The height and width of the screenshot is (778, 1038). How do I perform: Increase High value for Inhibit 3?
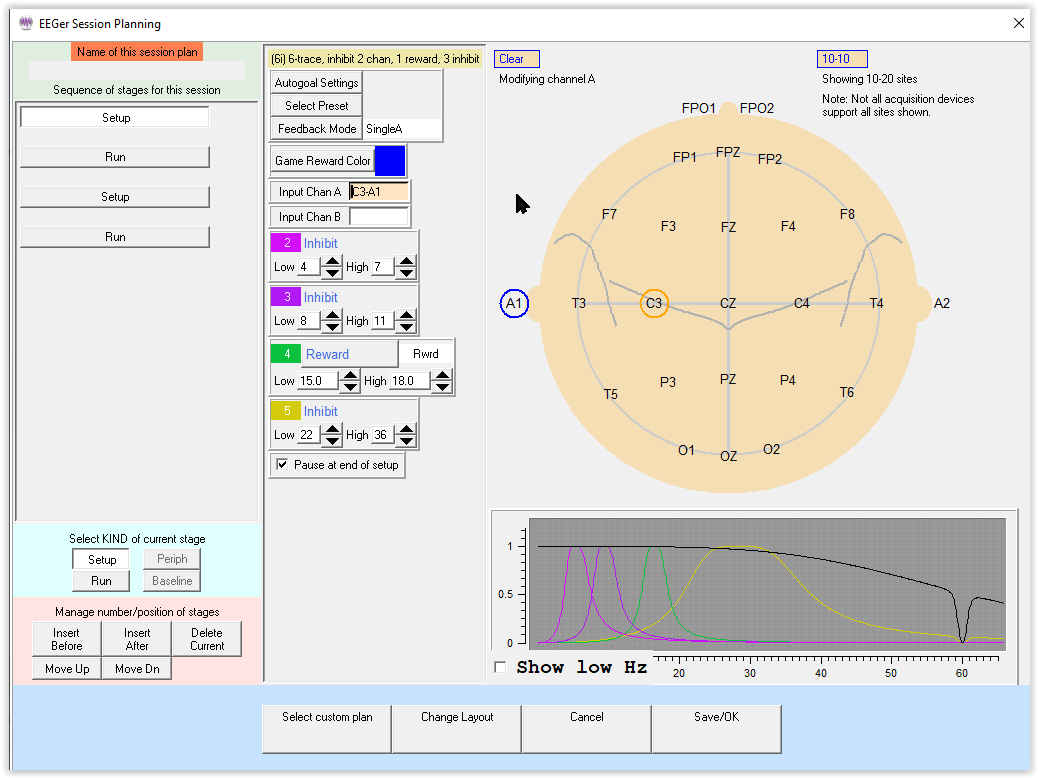(x=406, y=315)
